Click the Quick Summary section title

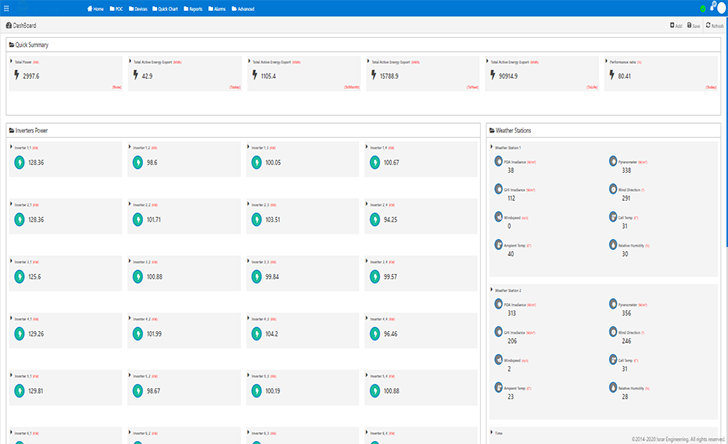(32, 45)
